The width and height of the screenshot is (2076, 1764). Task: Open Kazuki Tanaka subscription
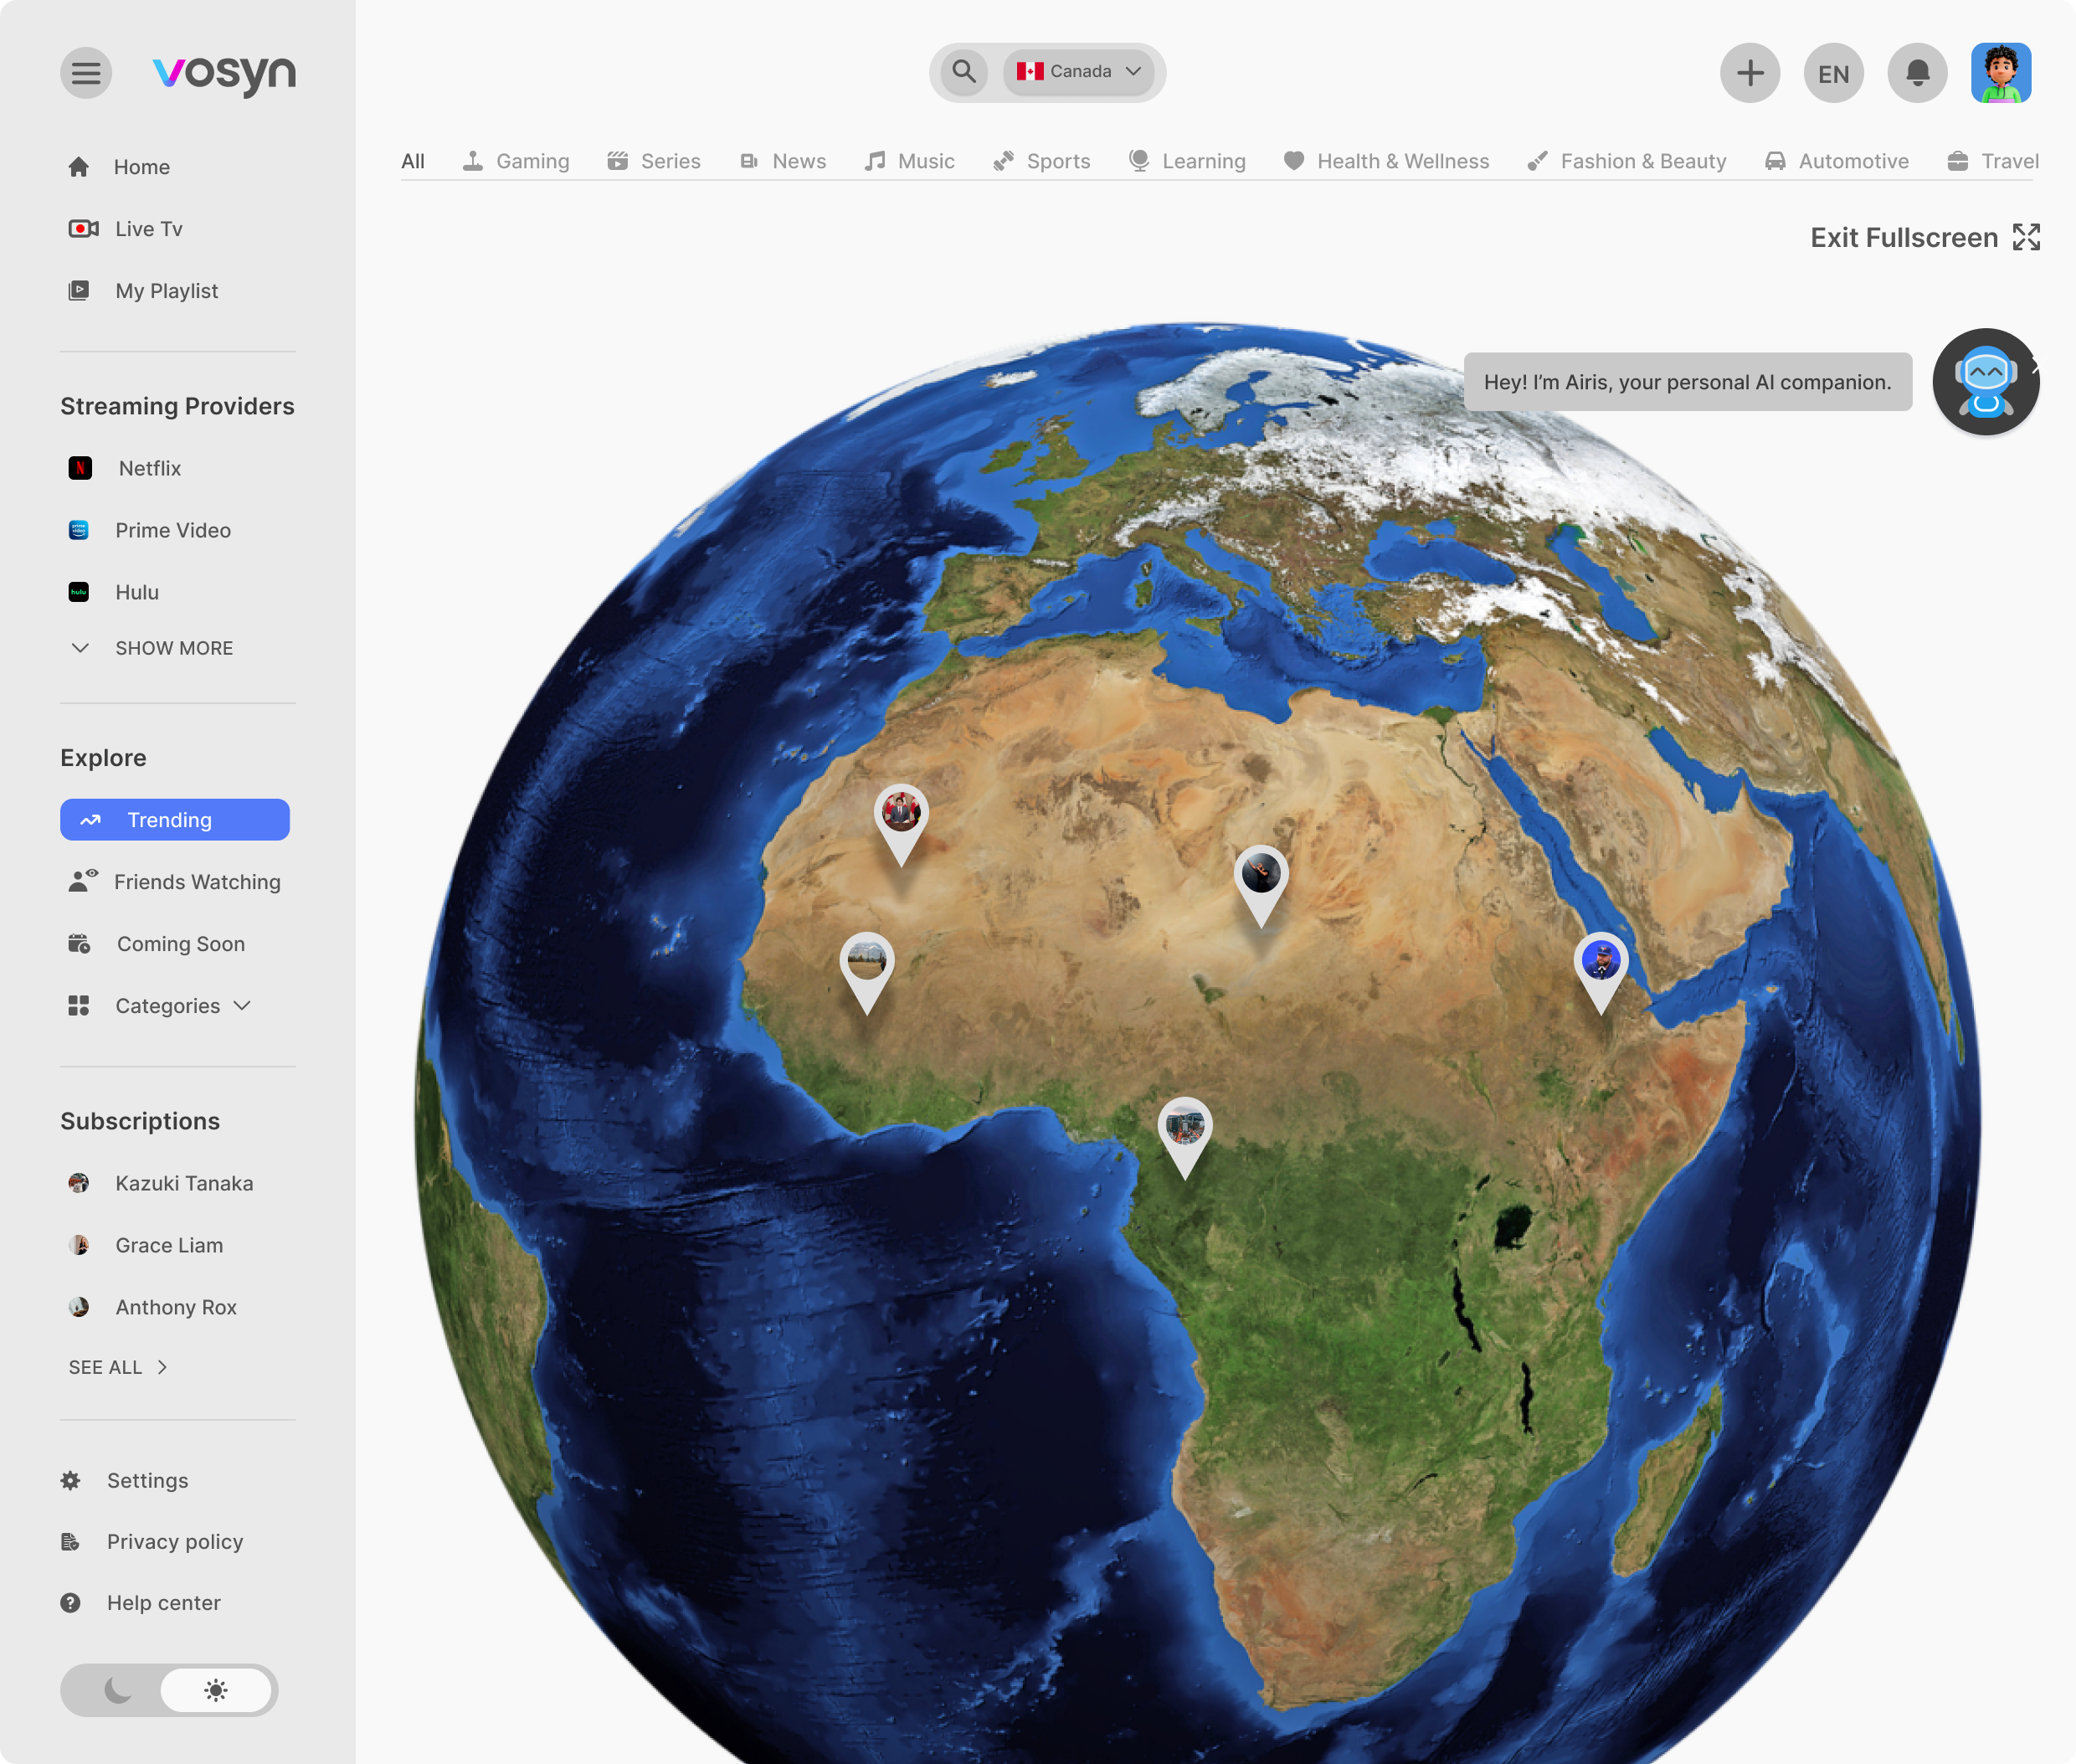click(183, 1183)
